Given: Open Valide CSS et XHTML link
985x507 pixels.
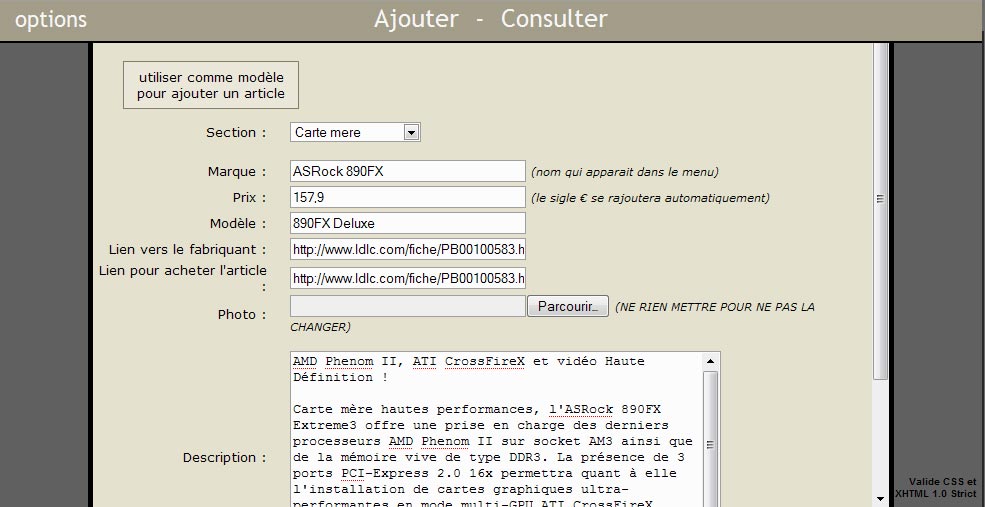Looking at the screenshot, I should 936,487.
